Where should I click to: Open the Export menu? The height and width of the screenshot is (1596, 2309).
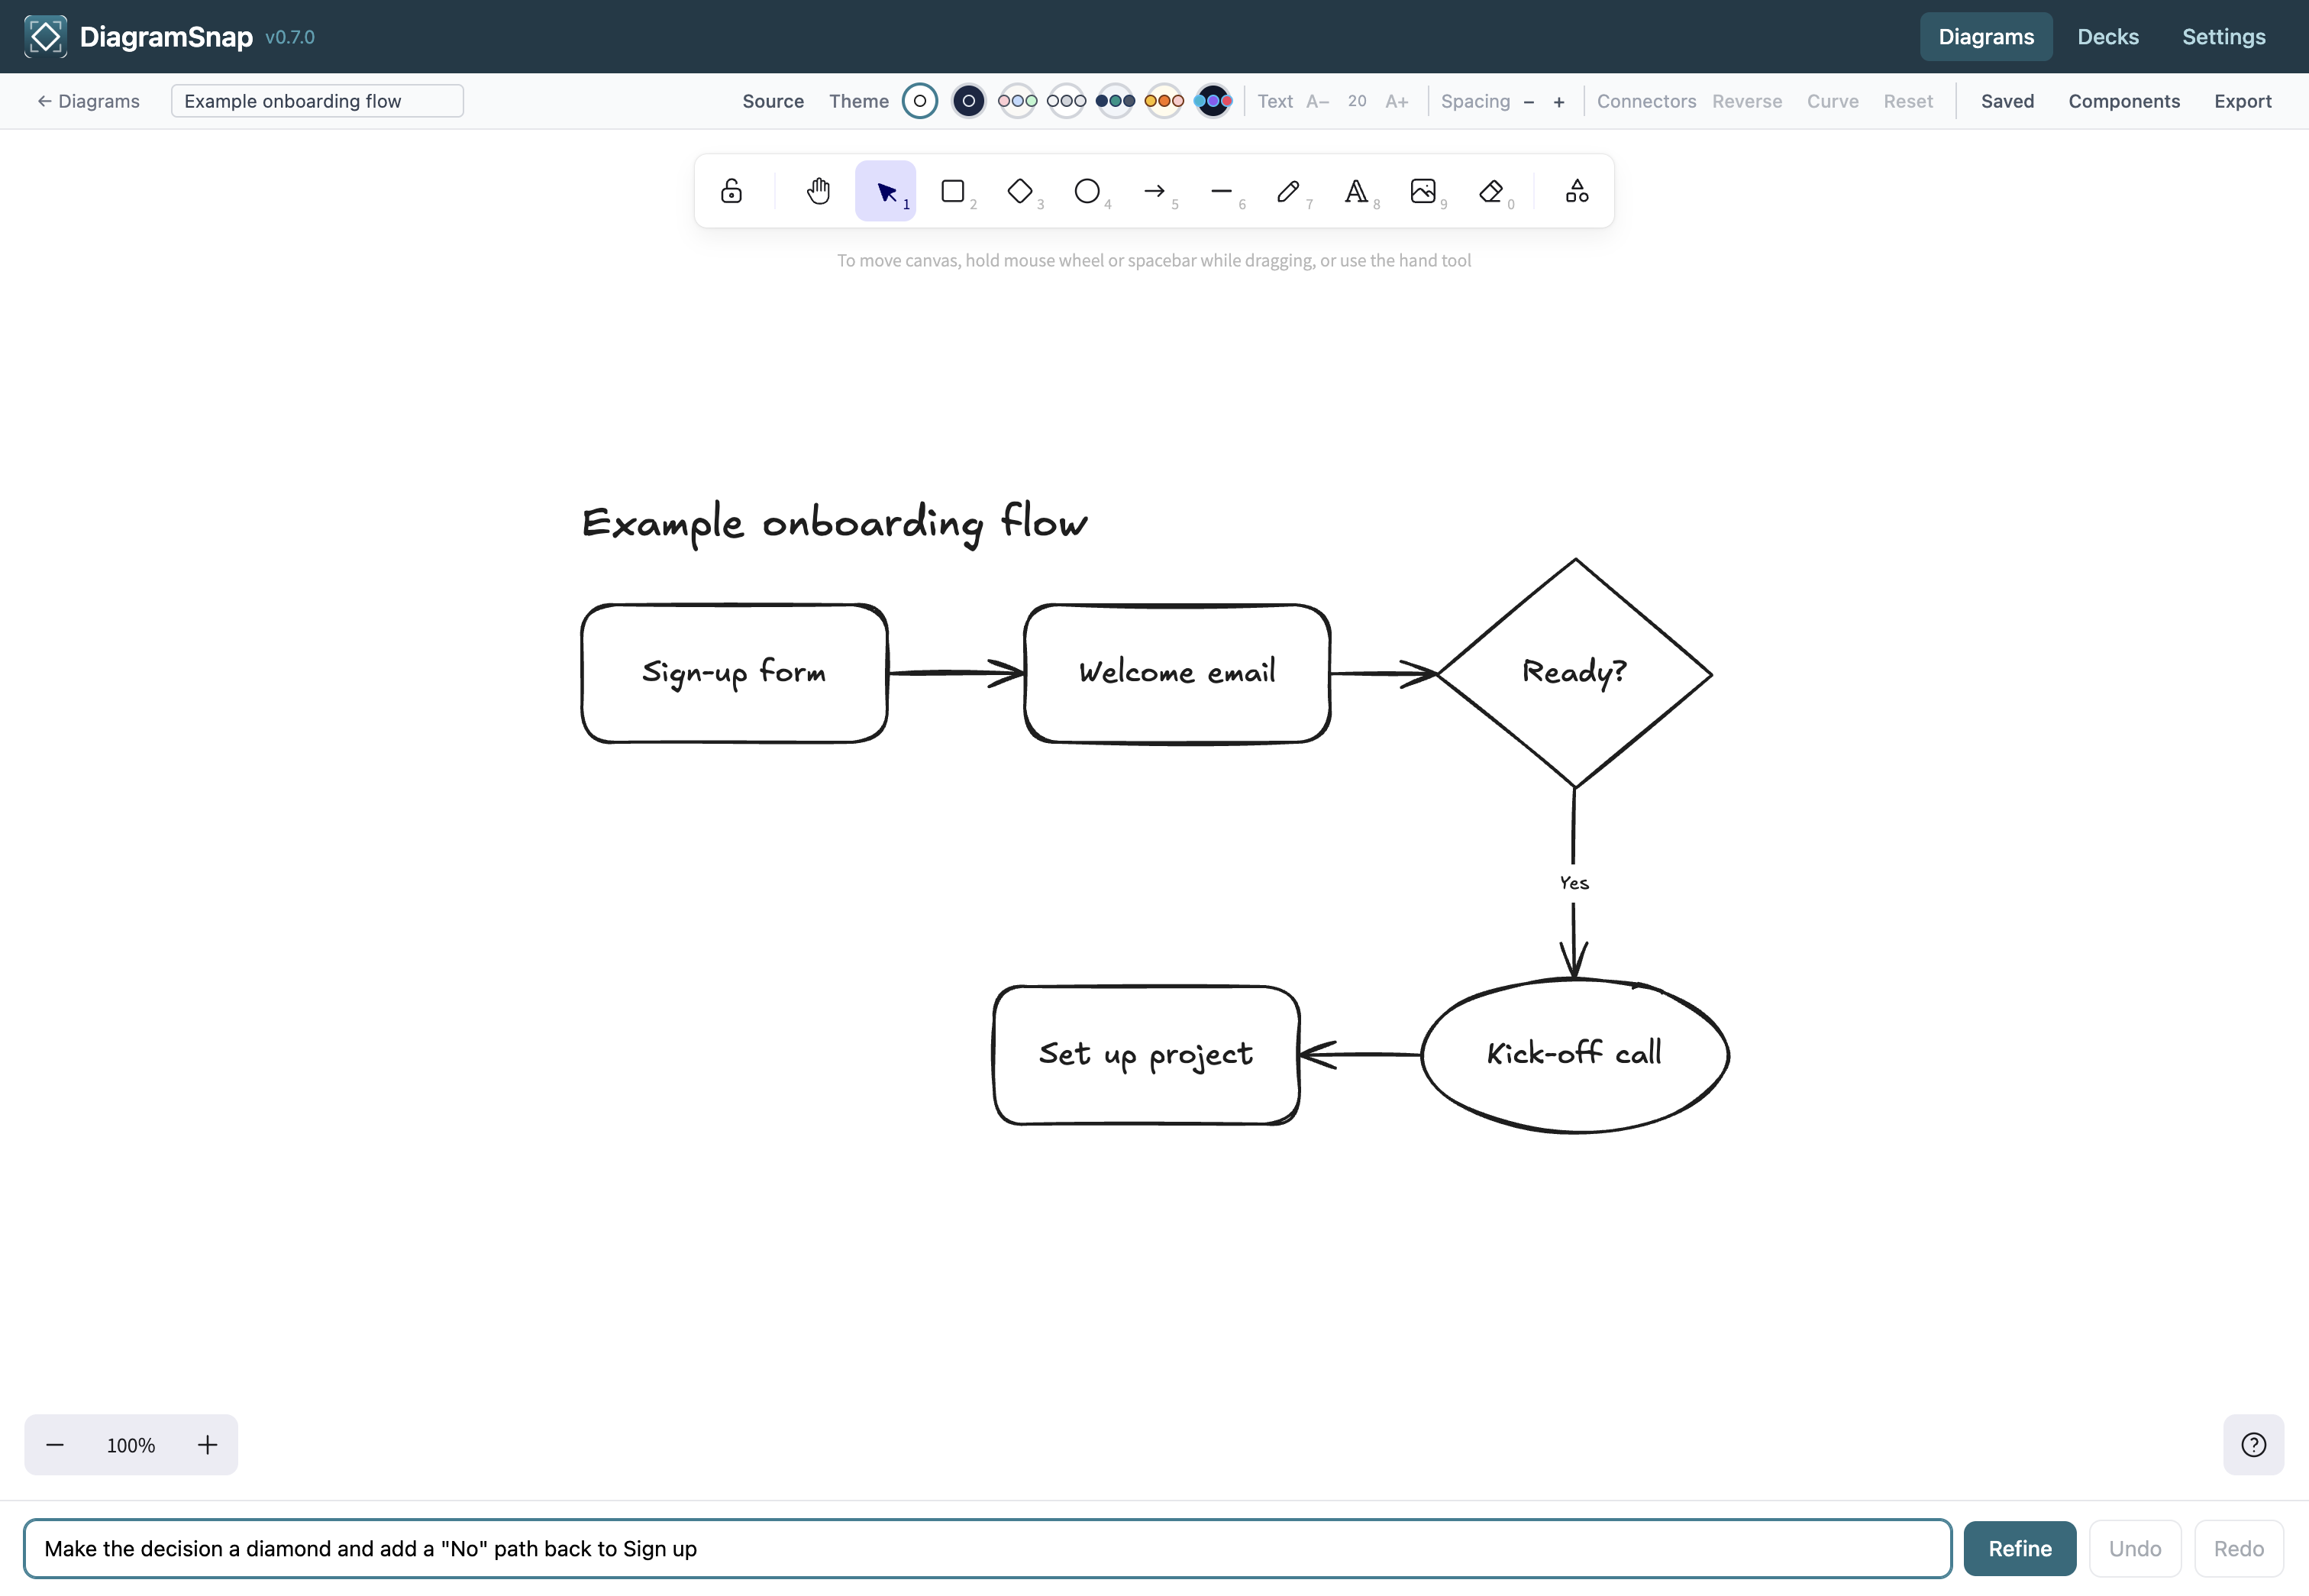pos(2242,101)
